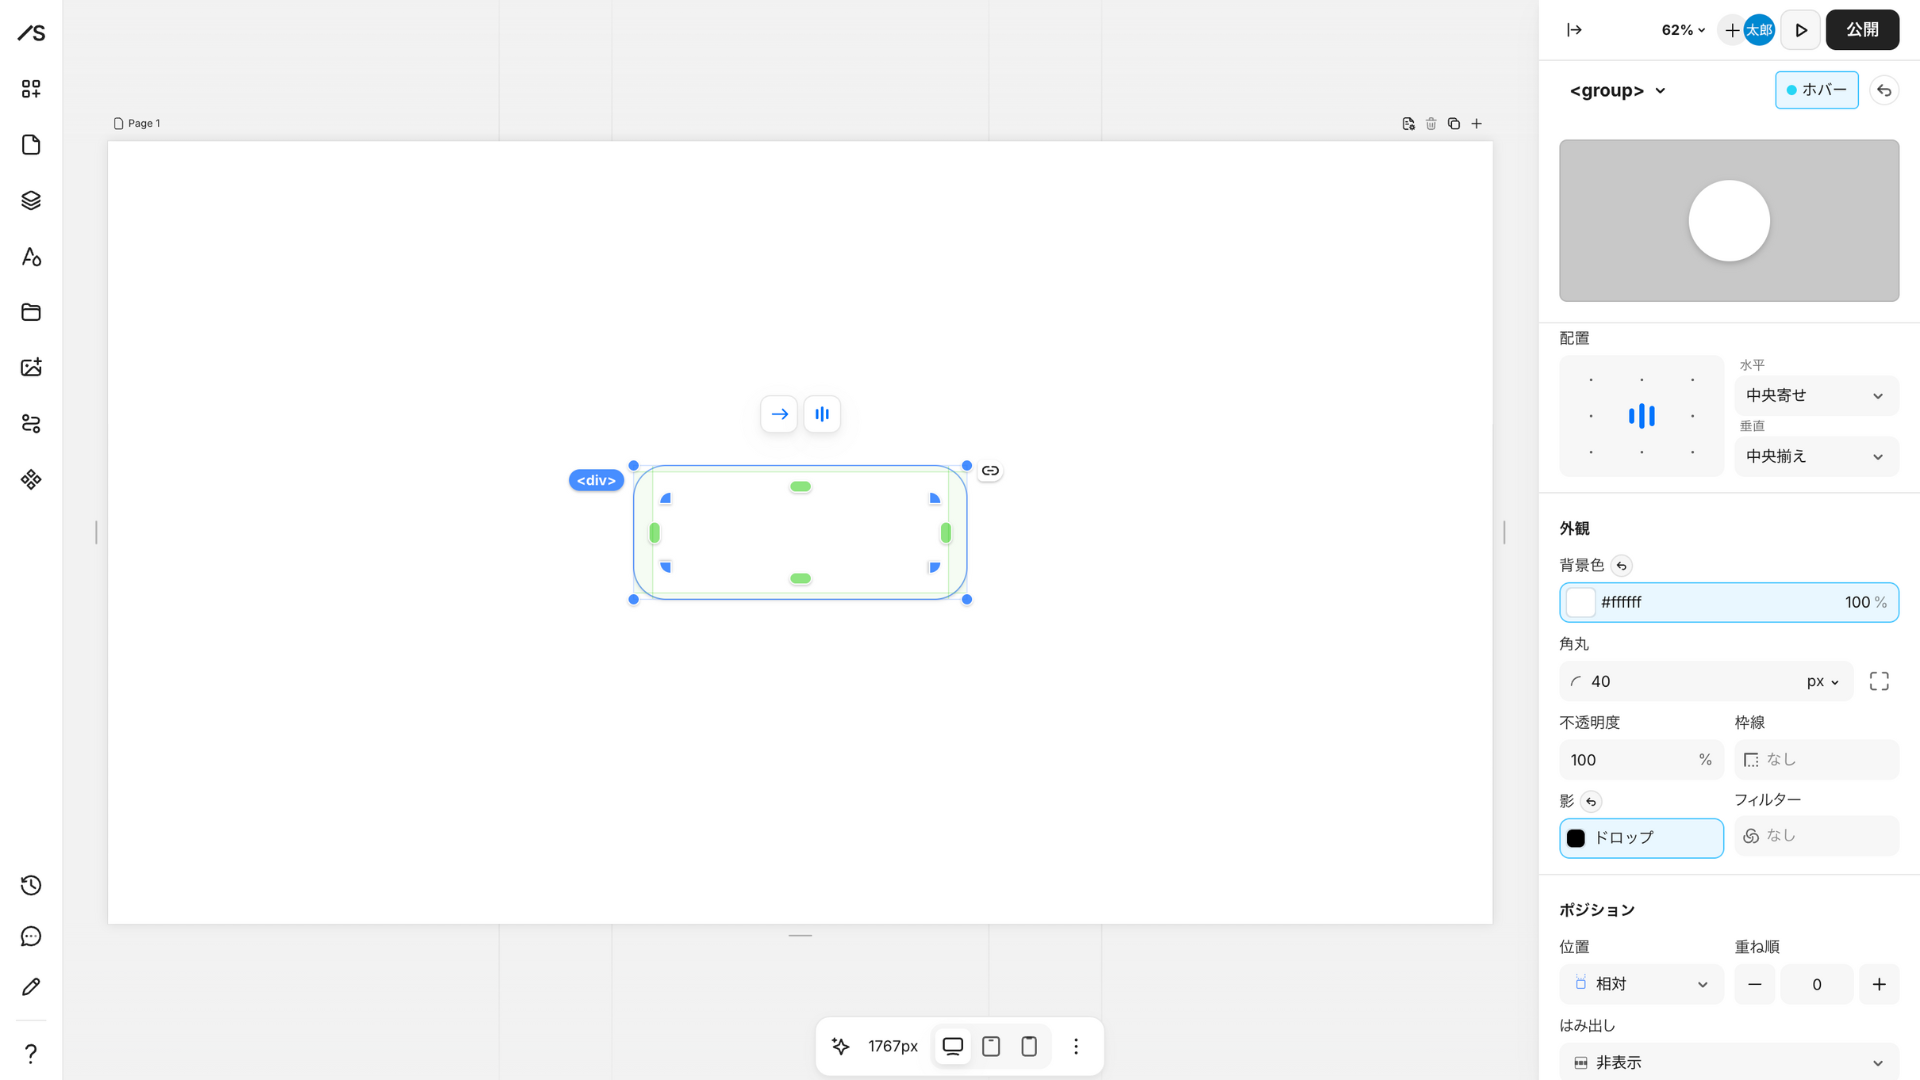Viewport: 1920px width, 1080px height.
Task: Open the 62% zoom menu
Action: (1683, 30)
